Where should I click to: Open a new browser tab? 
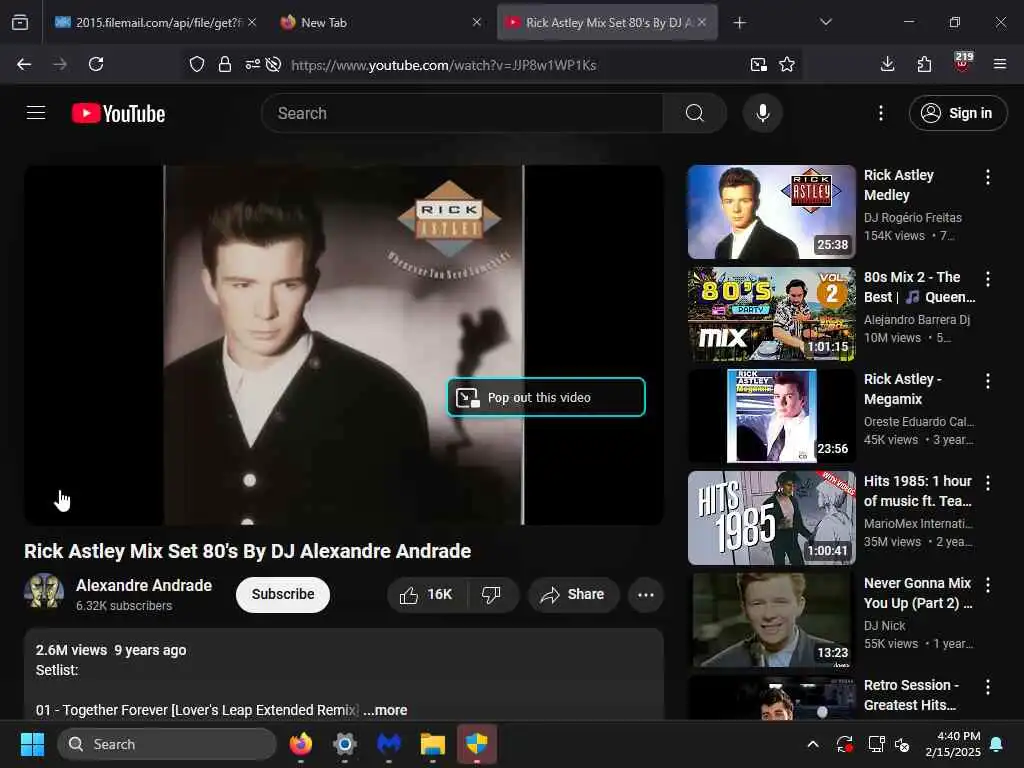(x=739, y=23)
